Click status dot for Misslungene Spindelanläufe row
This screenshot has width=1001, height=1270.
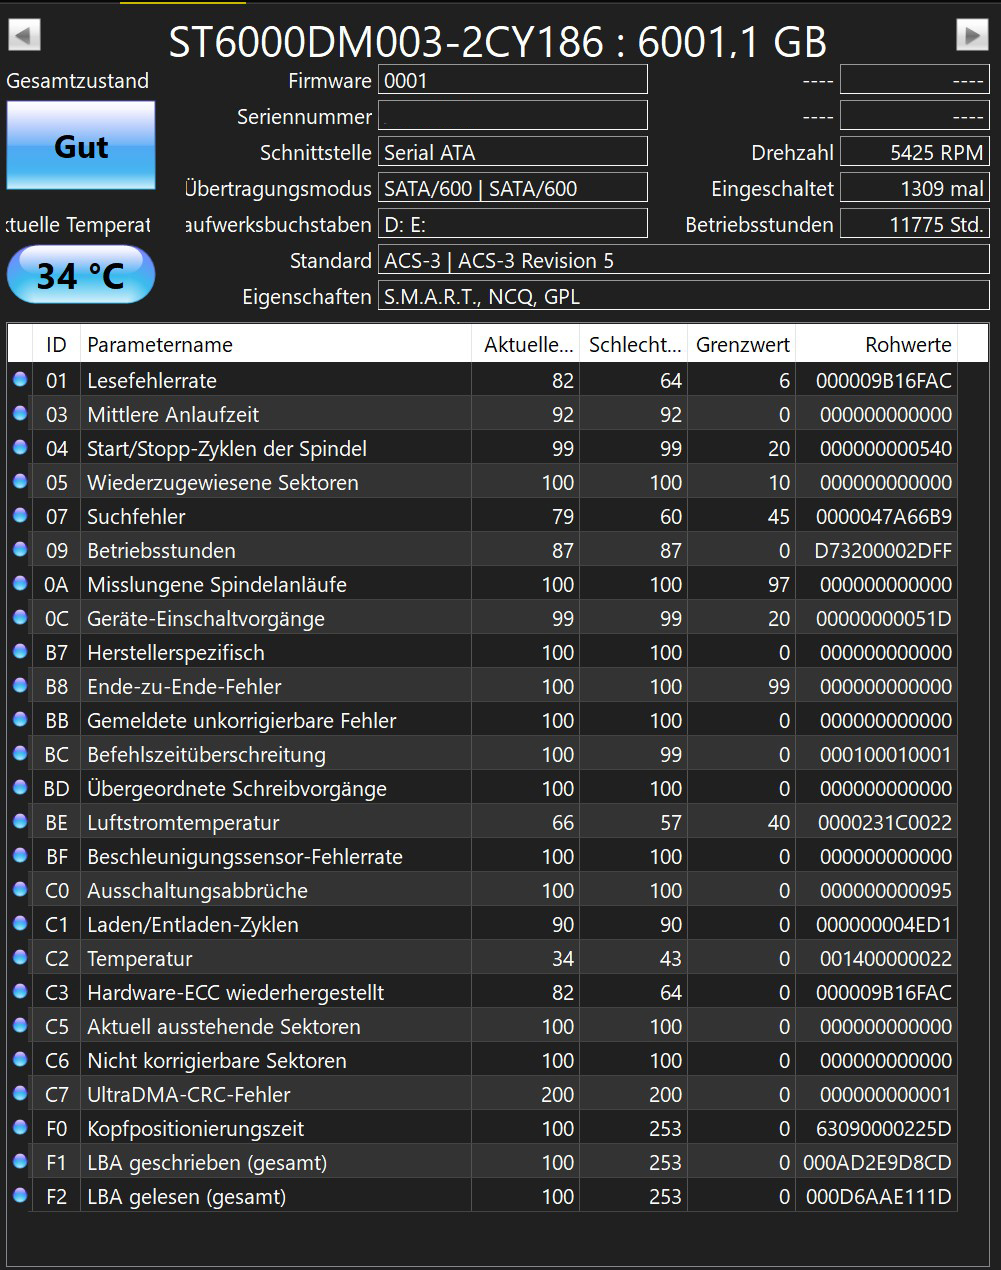pos(19,583)
